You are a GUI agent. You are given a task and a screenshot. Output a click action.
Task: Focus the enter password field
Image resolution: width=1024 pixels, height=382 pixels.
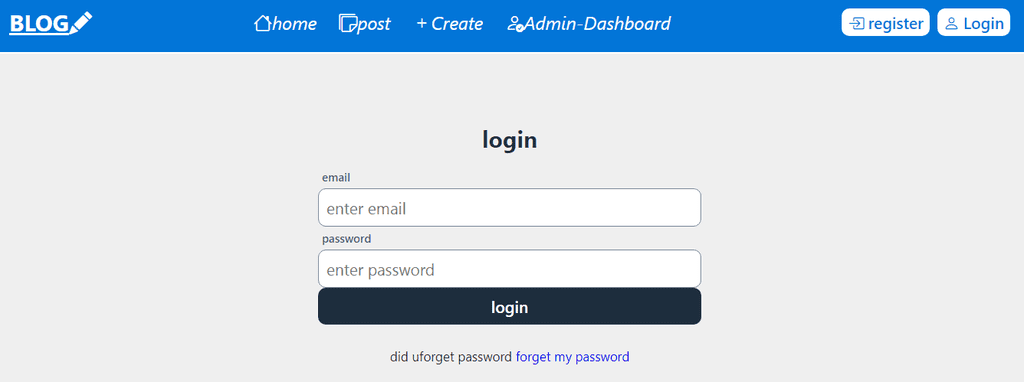[x=509, y=268]
